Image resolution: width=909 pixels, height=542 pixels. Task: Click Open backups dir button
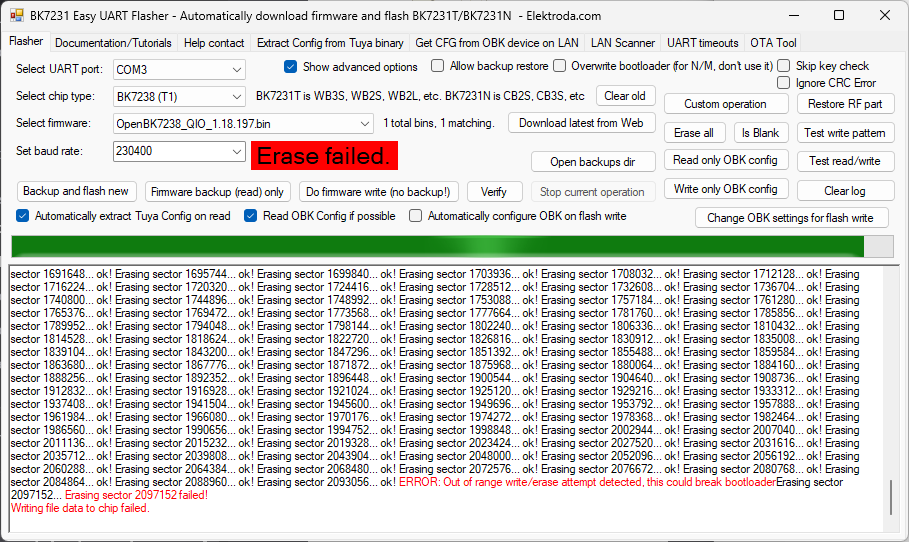click(x=592, y=162)
